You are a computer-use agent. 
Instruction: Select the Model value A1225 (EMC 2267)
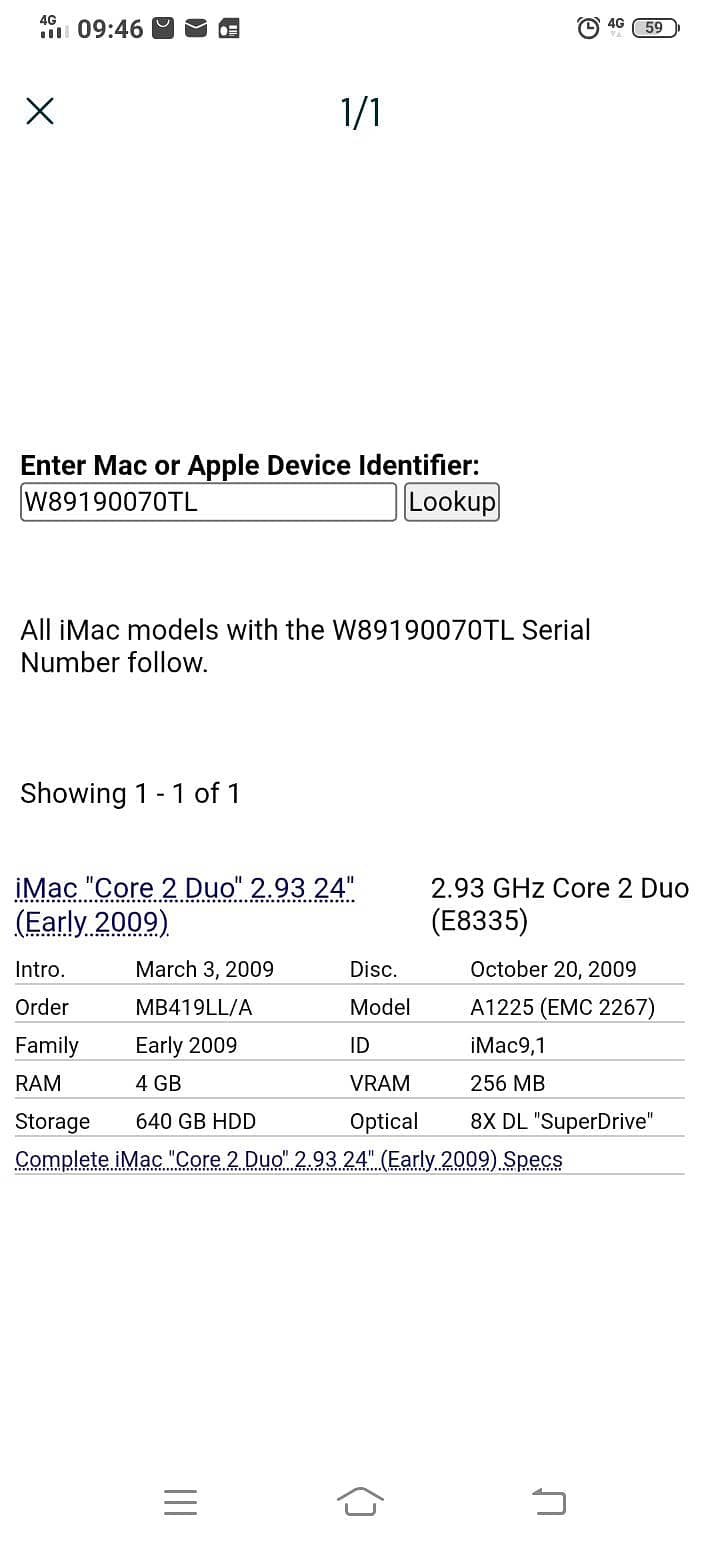tap(560, 1007)
